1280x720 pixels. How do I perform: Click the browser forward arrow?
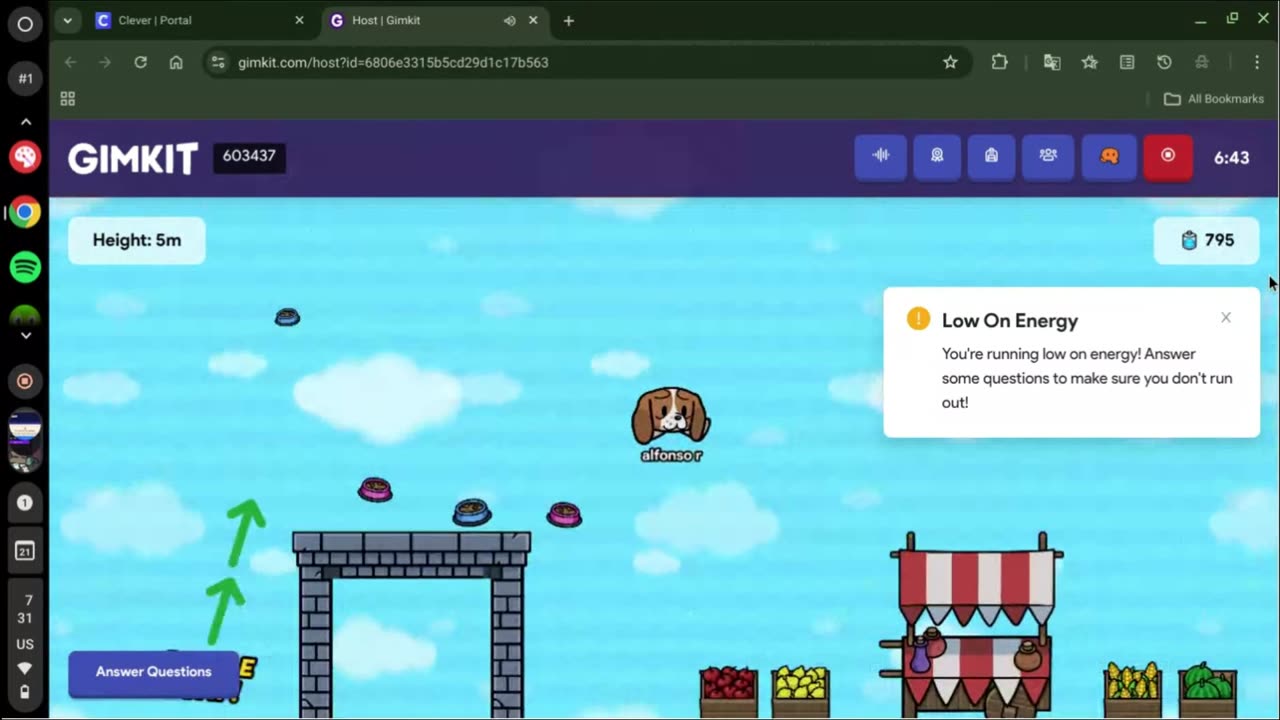point(105,62)
